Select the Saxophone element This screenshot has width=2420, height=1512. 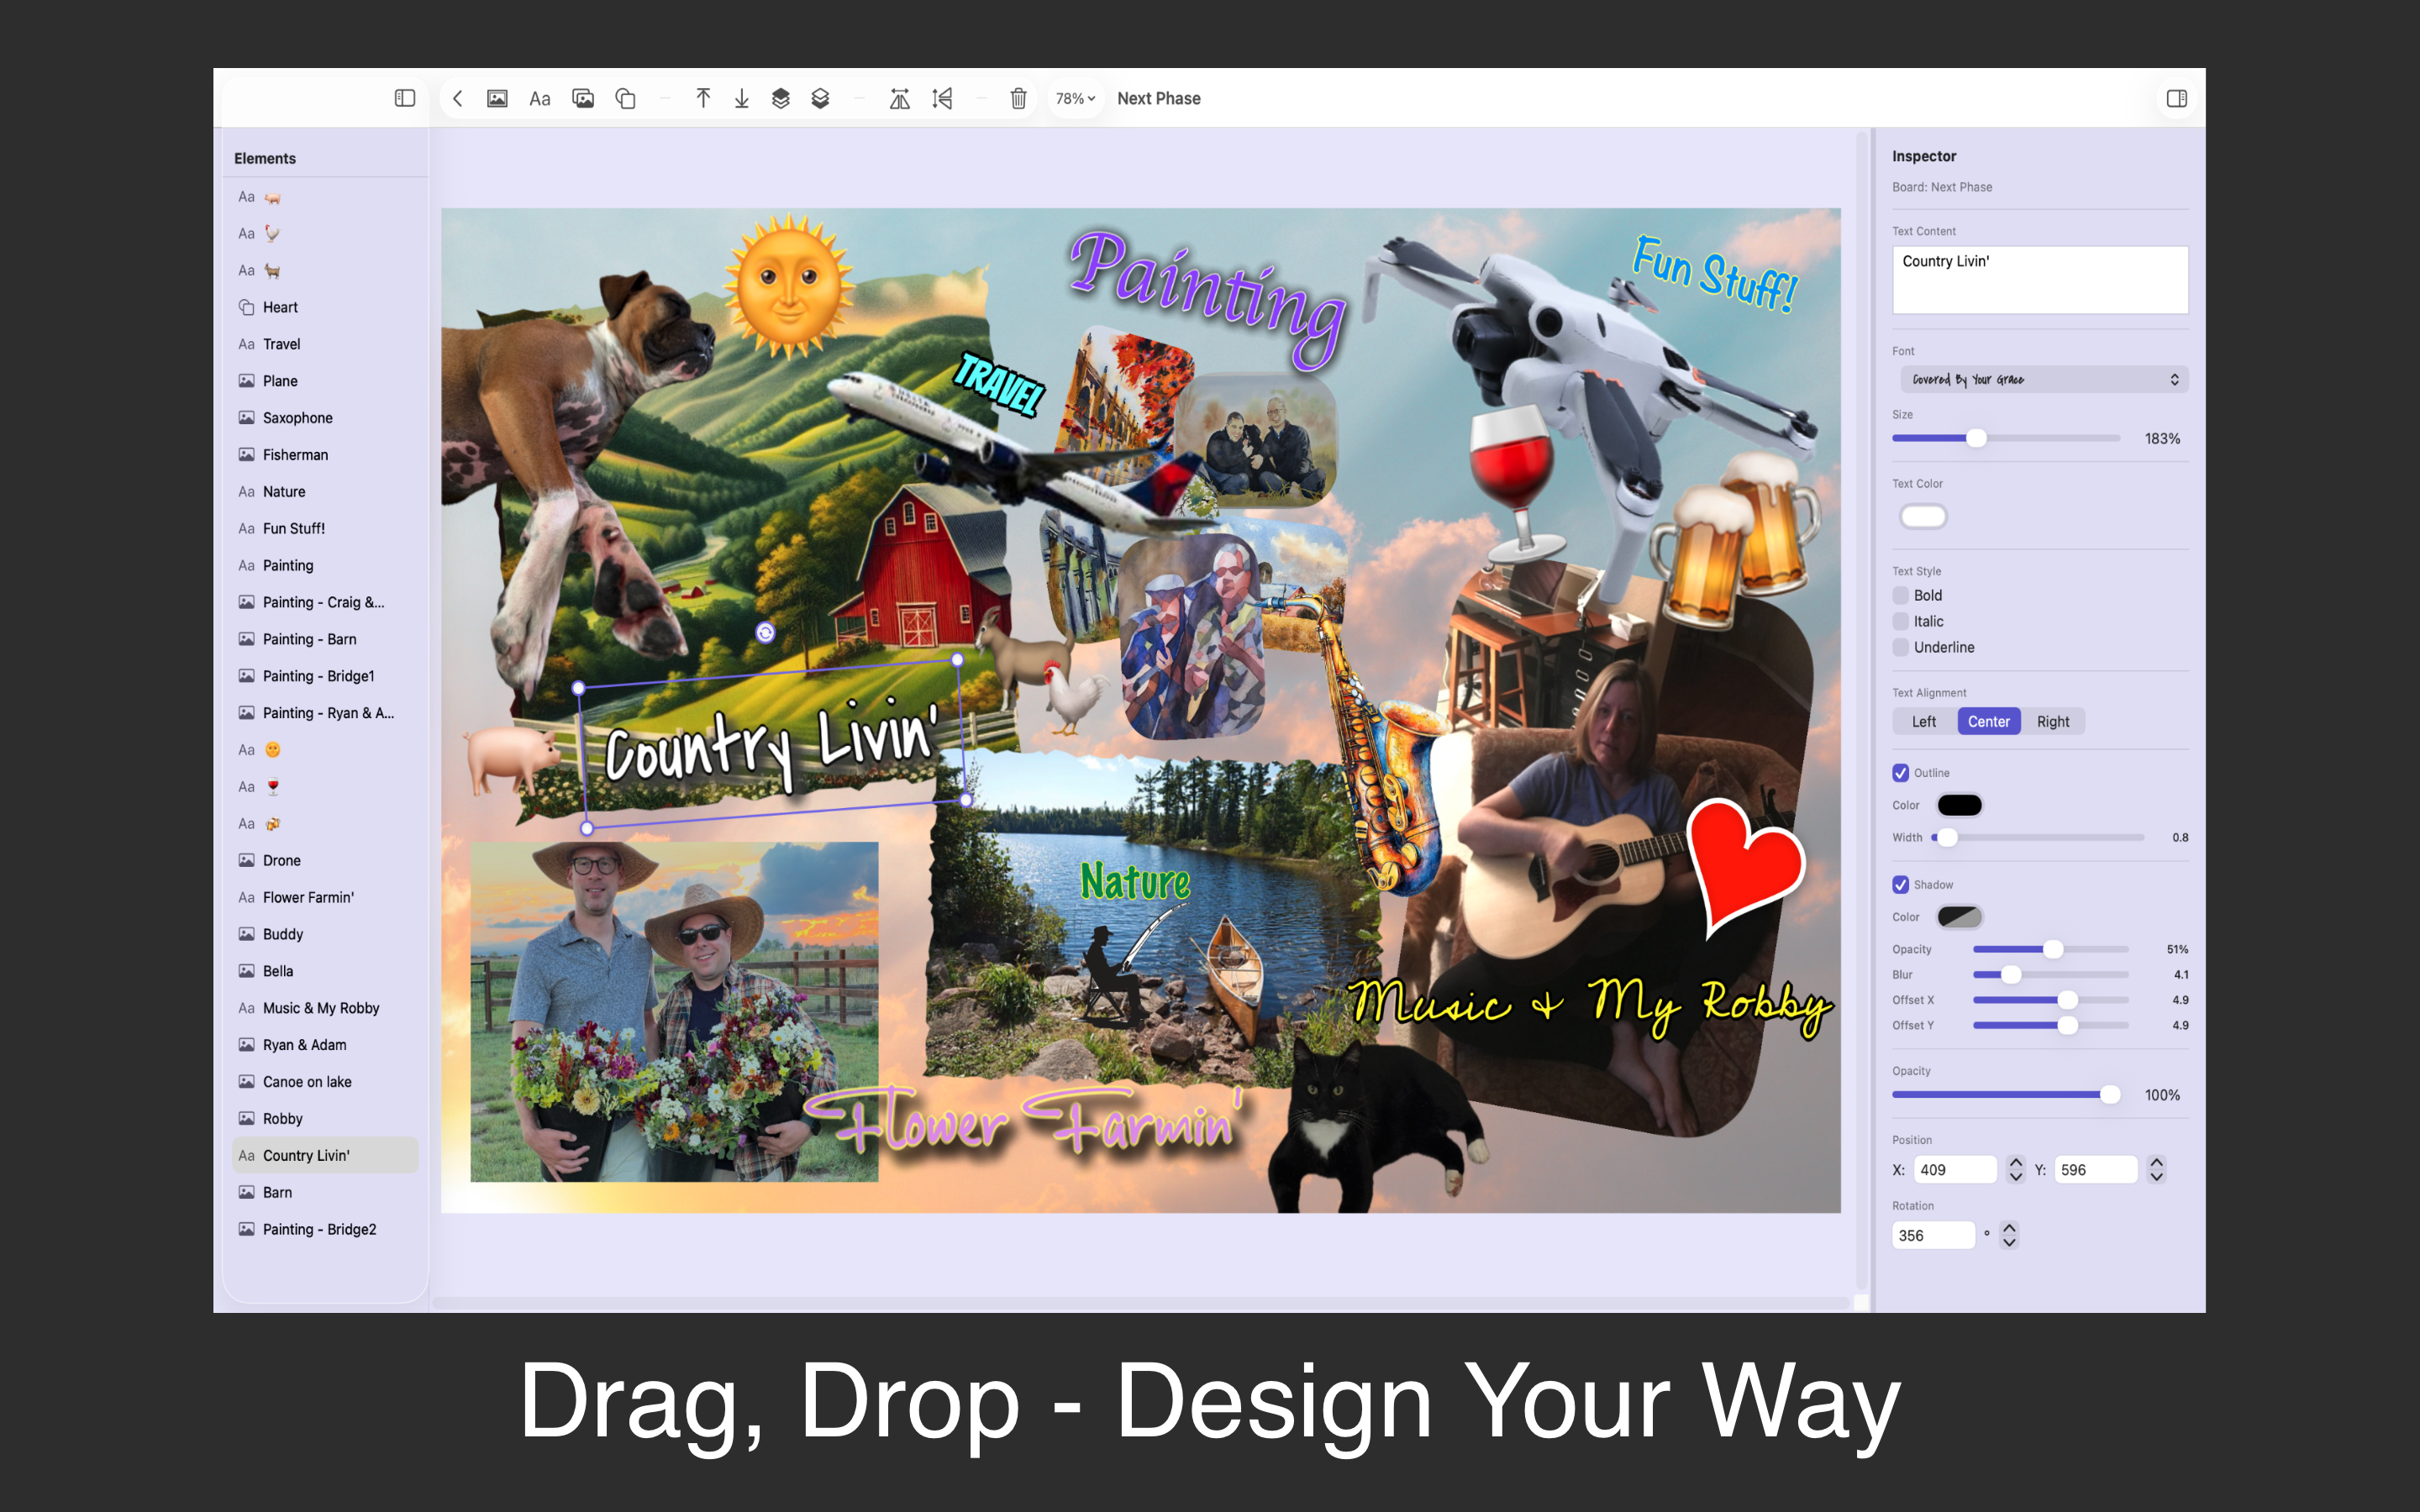click(325, 418)
